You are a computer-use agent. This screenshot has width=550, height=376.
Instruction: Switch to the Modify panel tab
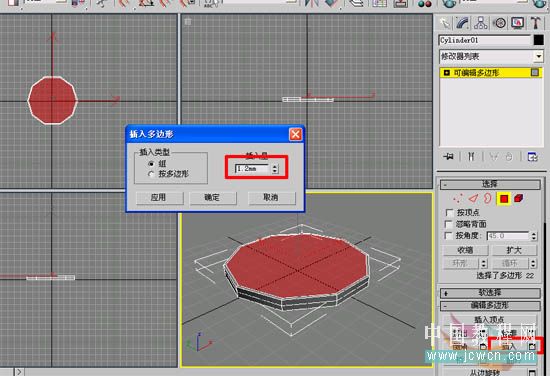point(463,23)
